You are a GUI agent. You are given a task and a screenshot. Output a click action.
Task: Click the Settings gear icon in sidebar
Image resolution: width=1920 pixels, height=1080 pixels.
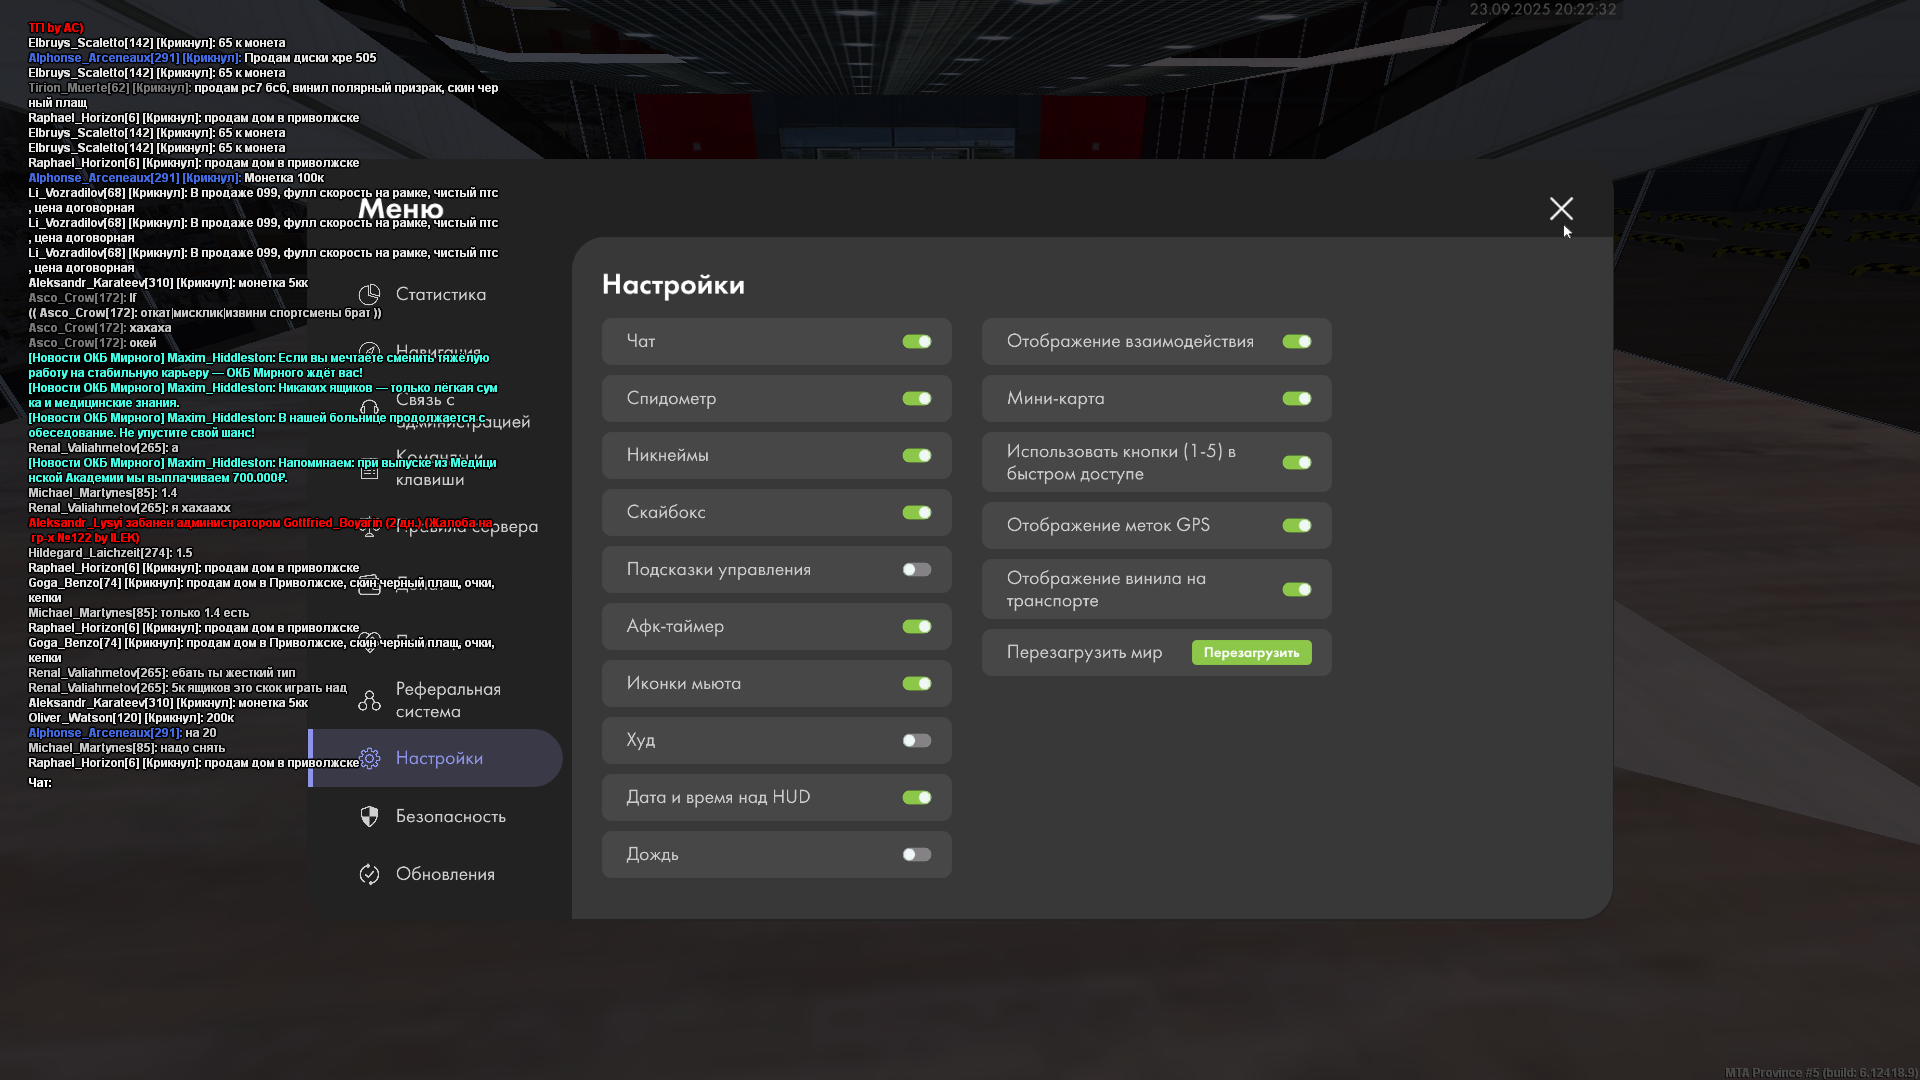point(370,758)
